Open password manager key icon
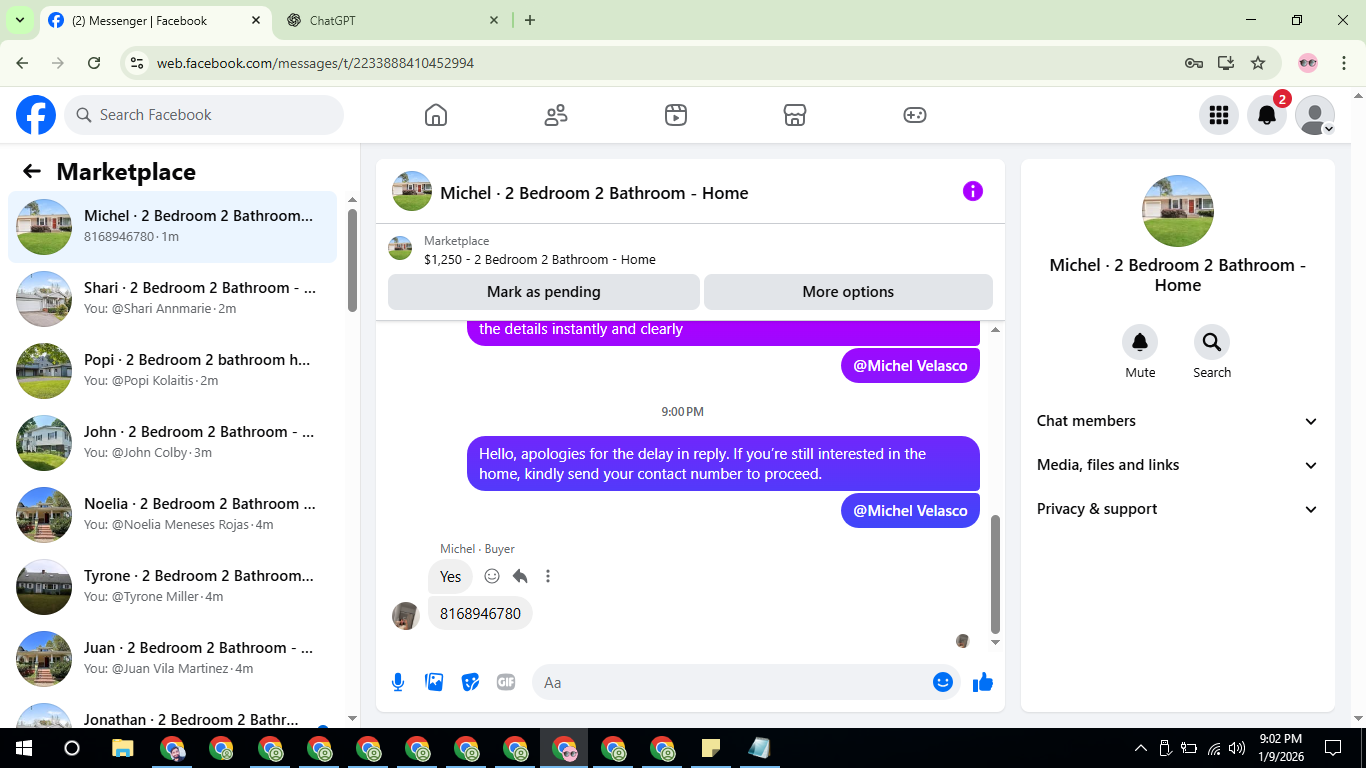This screenshot has width=1366, height=768. [1194, 63]
